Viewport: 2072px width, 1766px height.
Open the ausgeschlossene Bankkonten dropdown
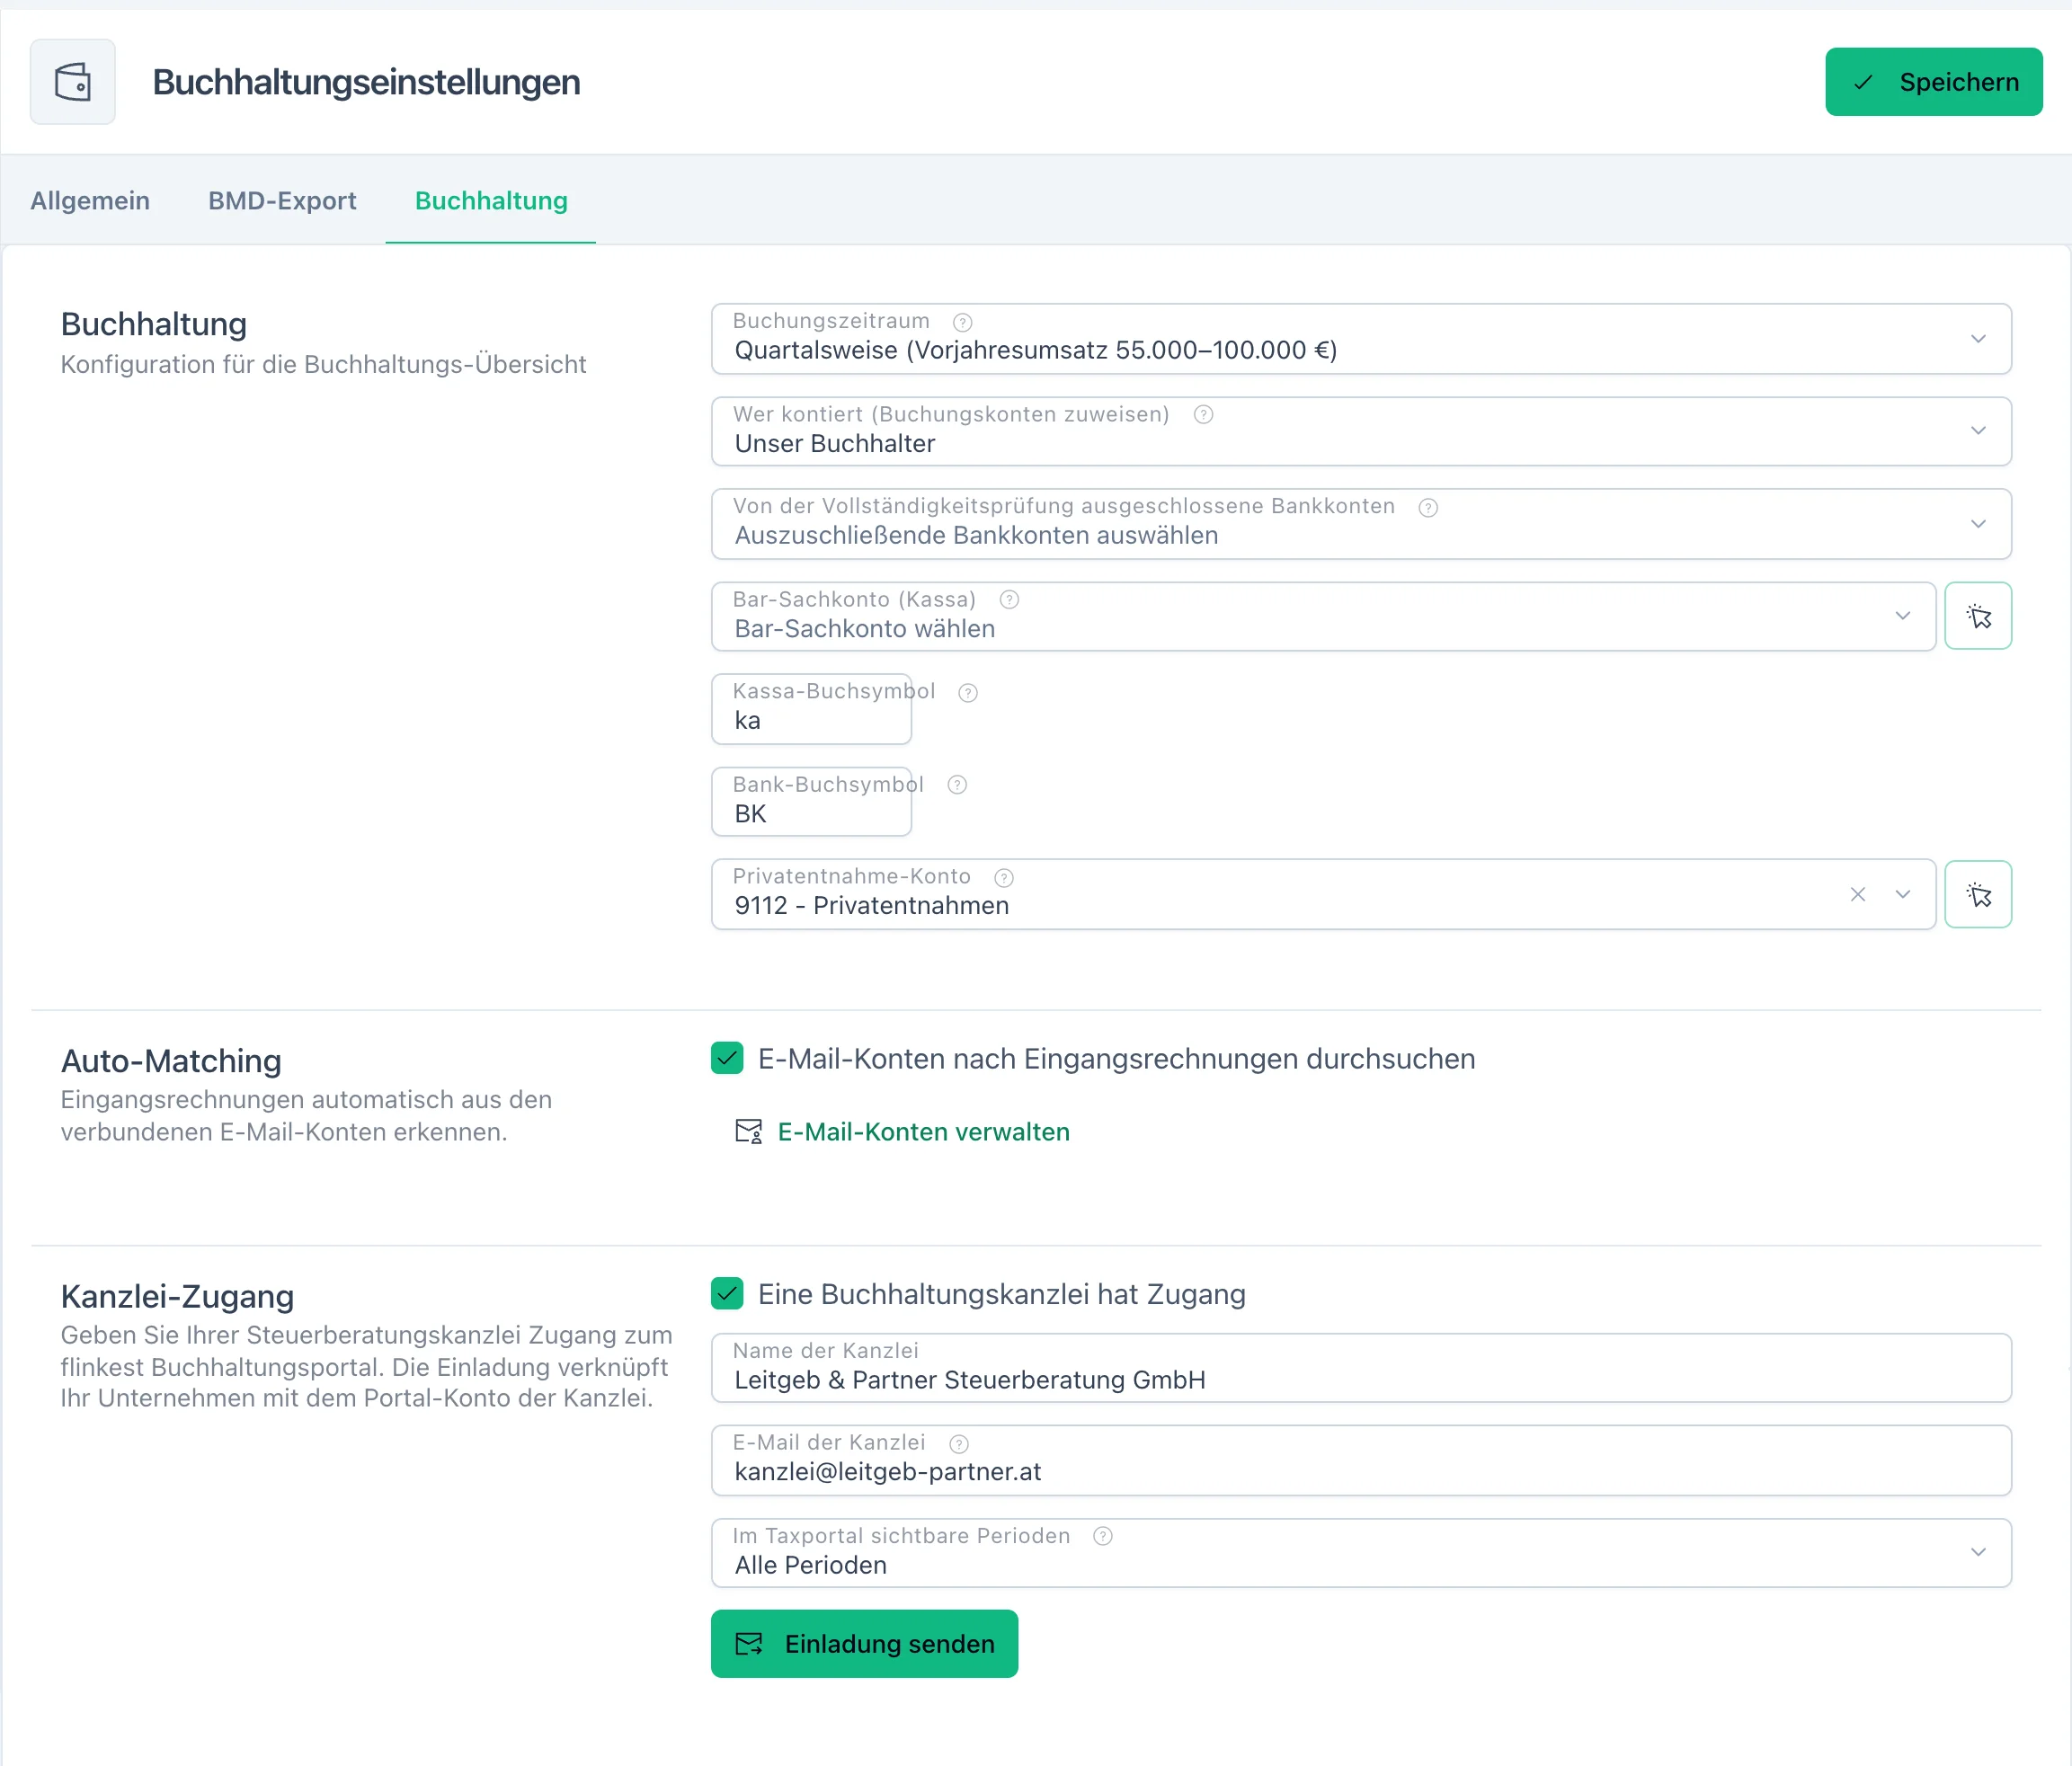coord(1360,524)
